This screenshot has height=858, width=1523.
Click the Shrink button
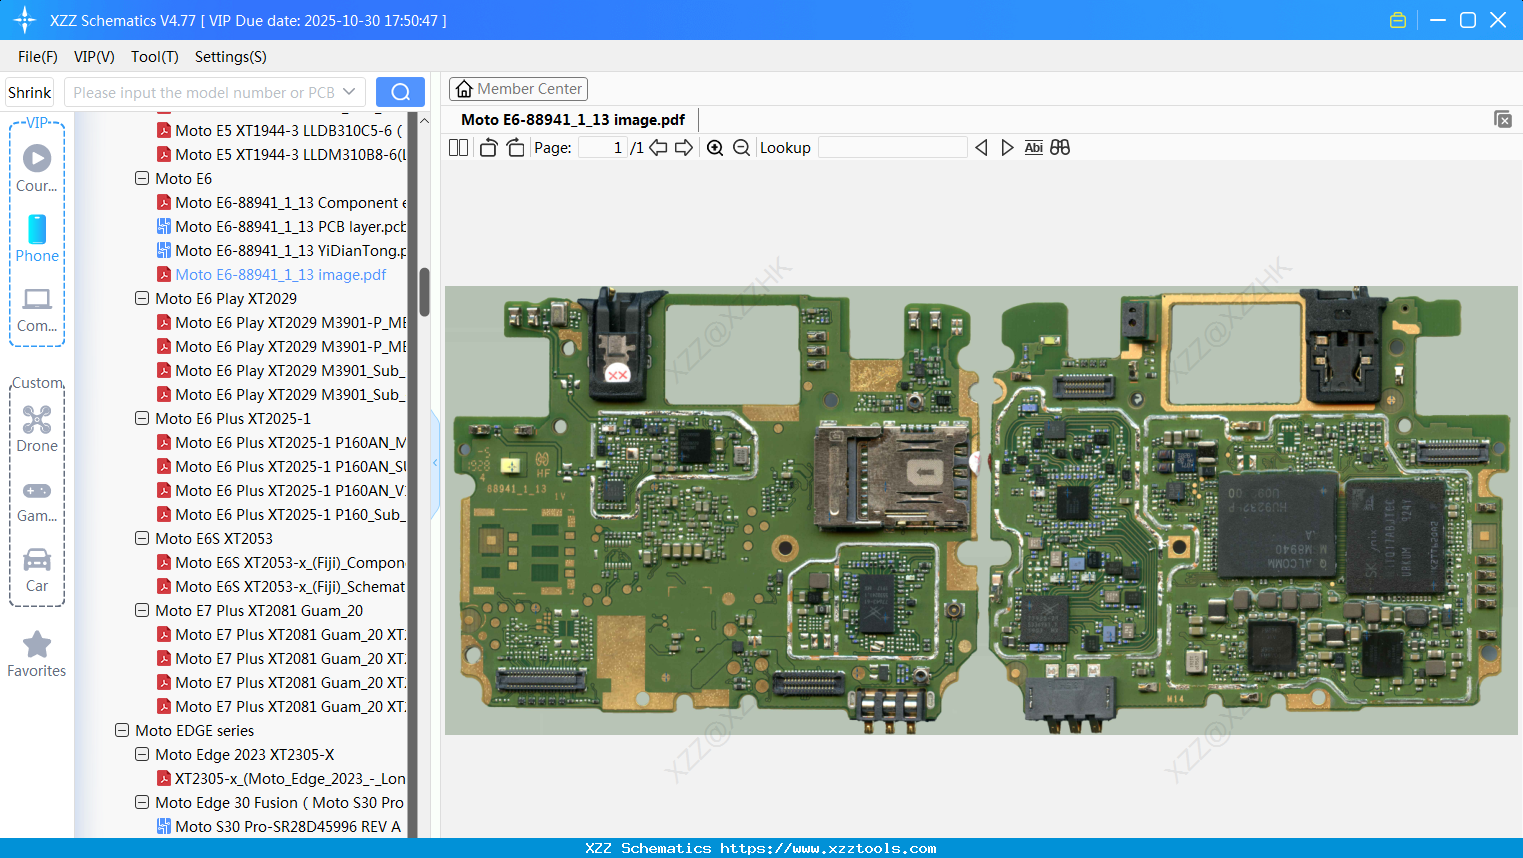30,92
